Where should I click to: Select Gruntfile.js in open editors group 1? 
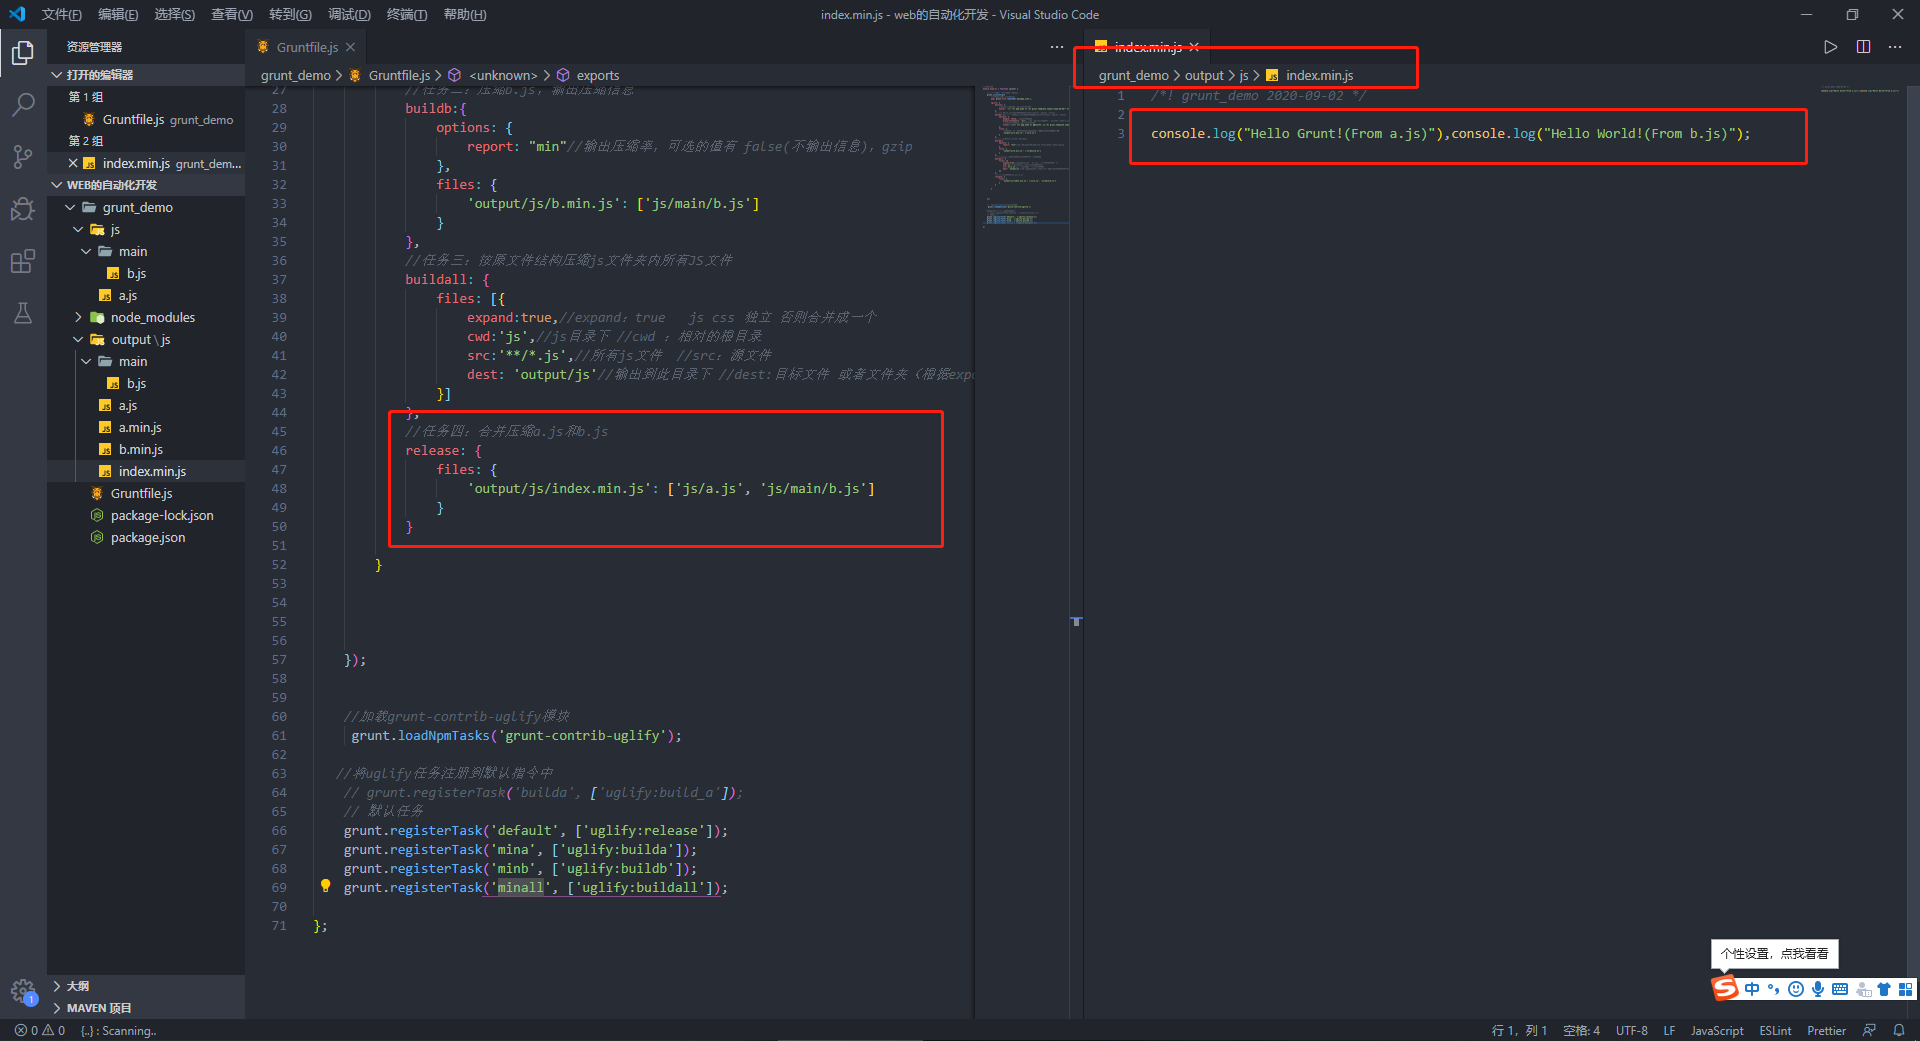[x=146, y=119]
